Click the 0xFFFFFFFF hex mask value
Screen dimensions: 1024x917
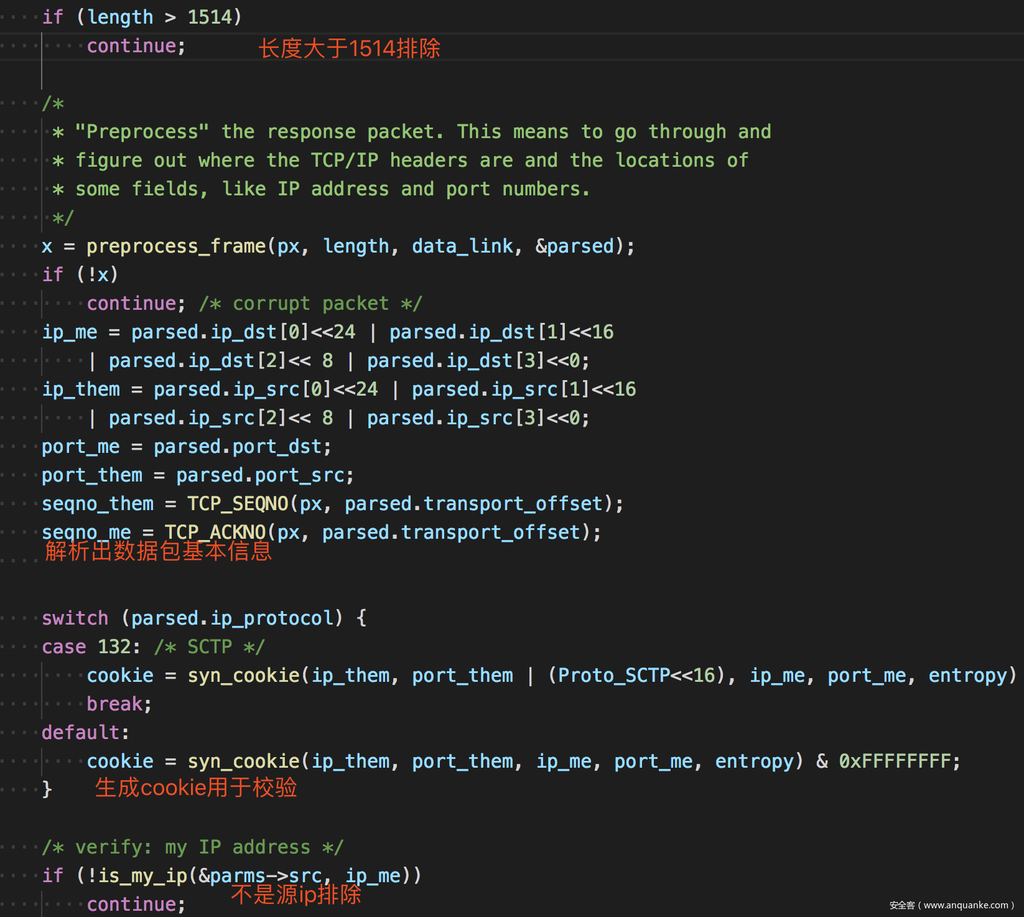click(x=894, y=762)
